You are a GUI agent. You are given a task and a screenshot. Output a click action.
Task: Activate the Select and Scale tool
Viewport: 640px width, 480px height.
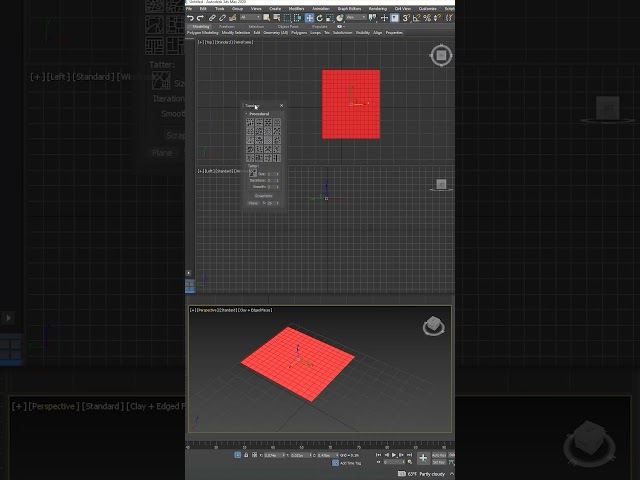click(329, 18)
